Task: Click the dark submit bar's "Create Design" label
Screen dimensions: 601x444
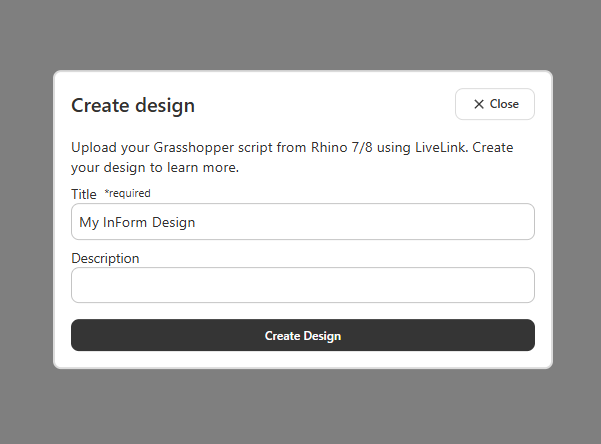Action: pyautogui.click(x=302, y=336)
